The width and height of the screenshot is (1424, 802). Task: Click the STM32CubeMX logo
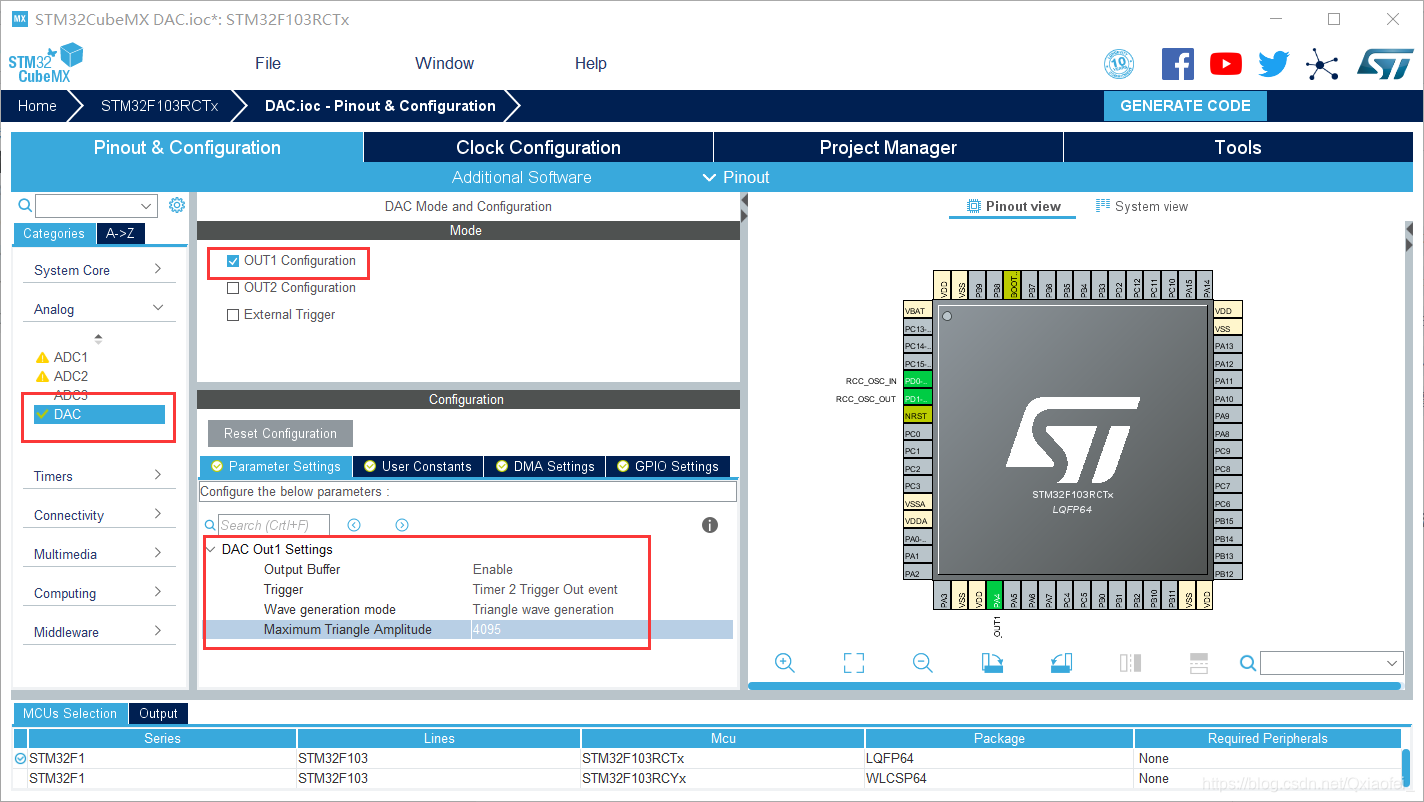tap(45, 63)
